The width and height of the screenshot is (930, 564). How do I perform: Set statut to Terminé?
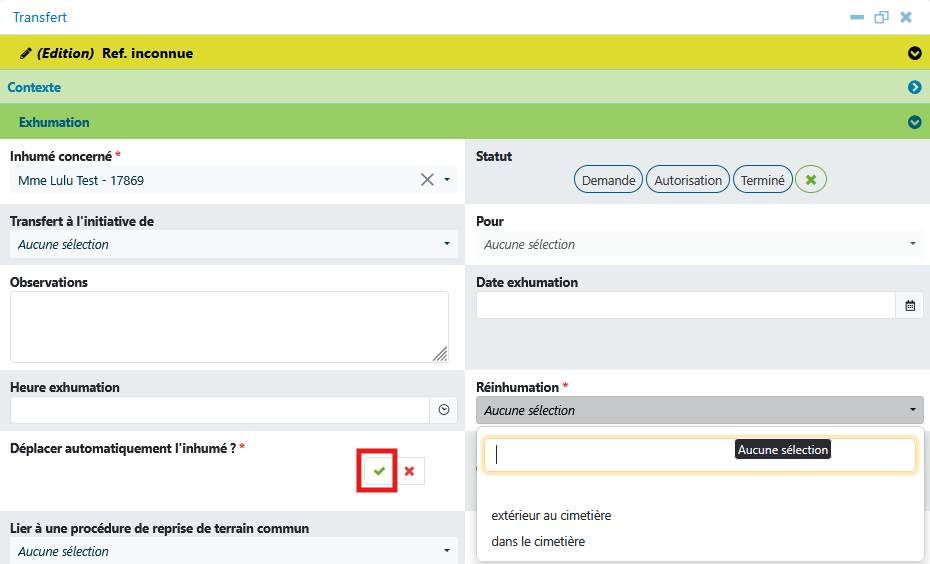coord(763,180)
